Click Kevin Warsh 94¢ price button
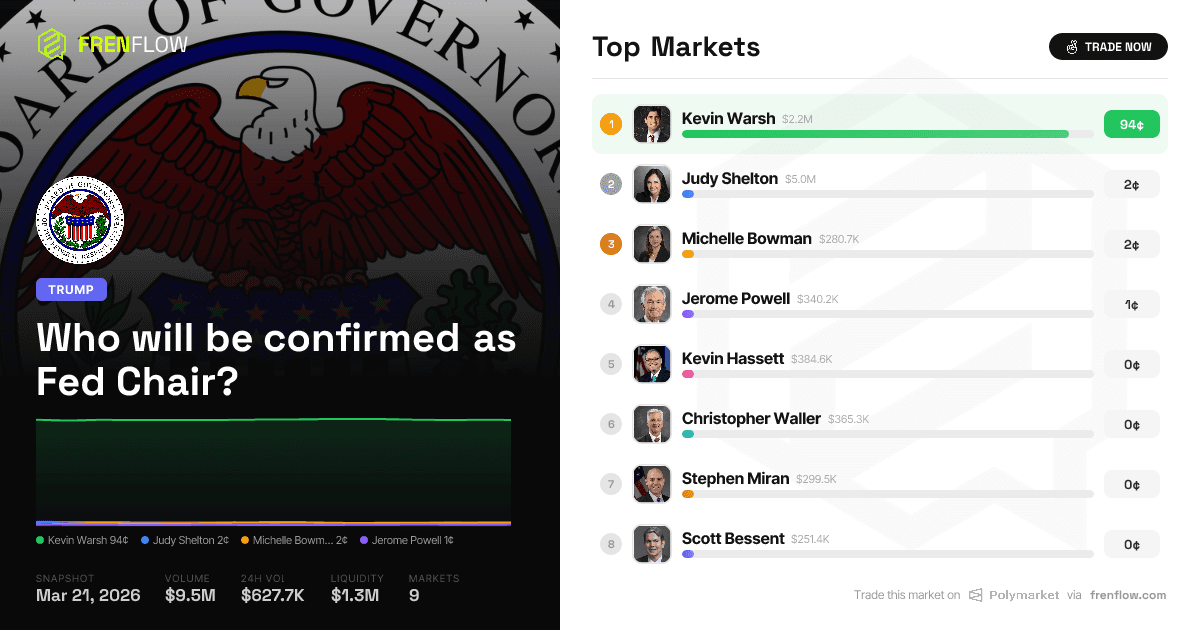Image resolution: width=1200 pixels, height=630 pixels. pyautogui.click(x=1131, y=124)
